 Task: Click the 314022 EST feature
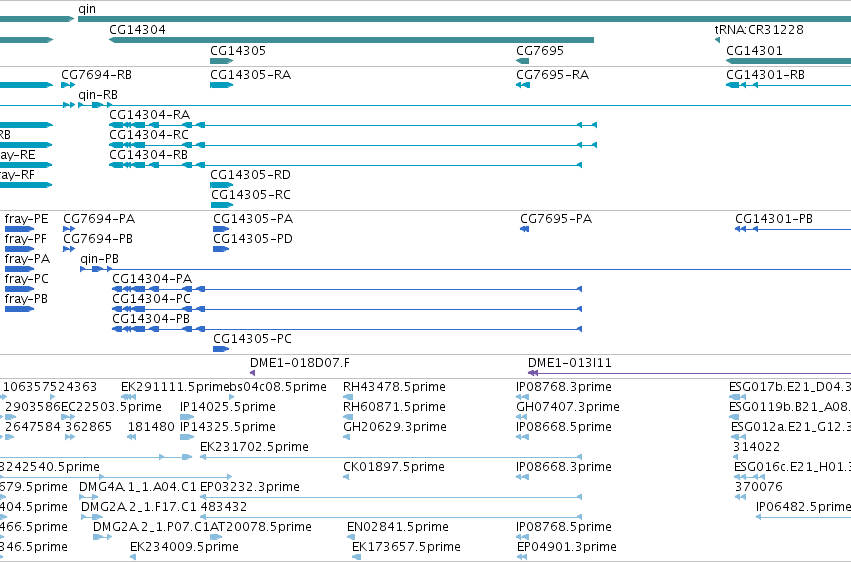[x=736, y=457]
